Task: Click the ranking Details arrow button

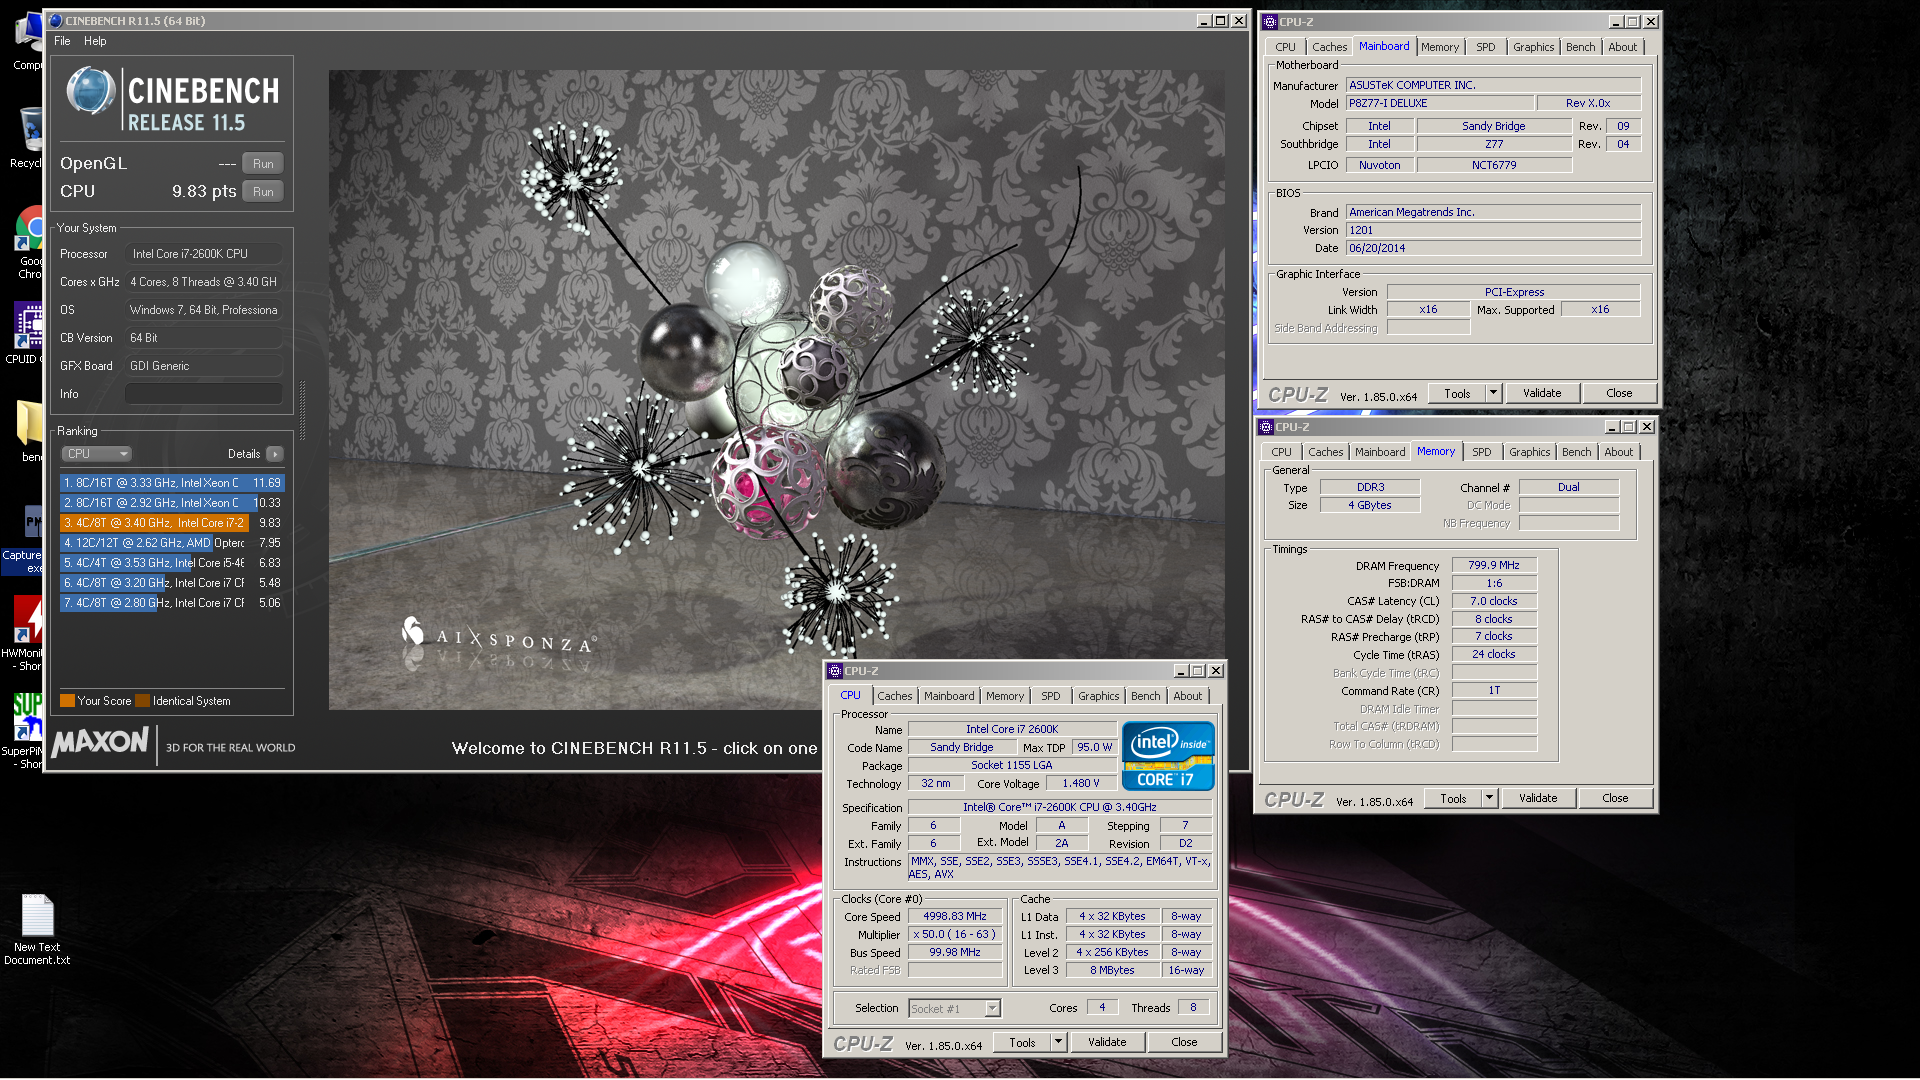Action: click(x=275, y=454)
